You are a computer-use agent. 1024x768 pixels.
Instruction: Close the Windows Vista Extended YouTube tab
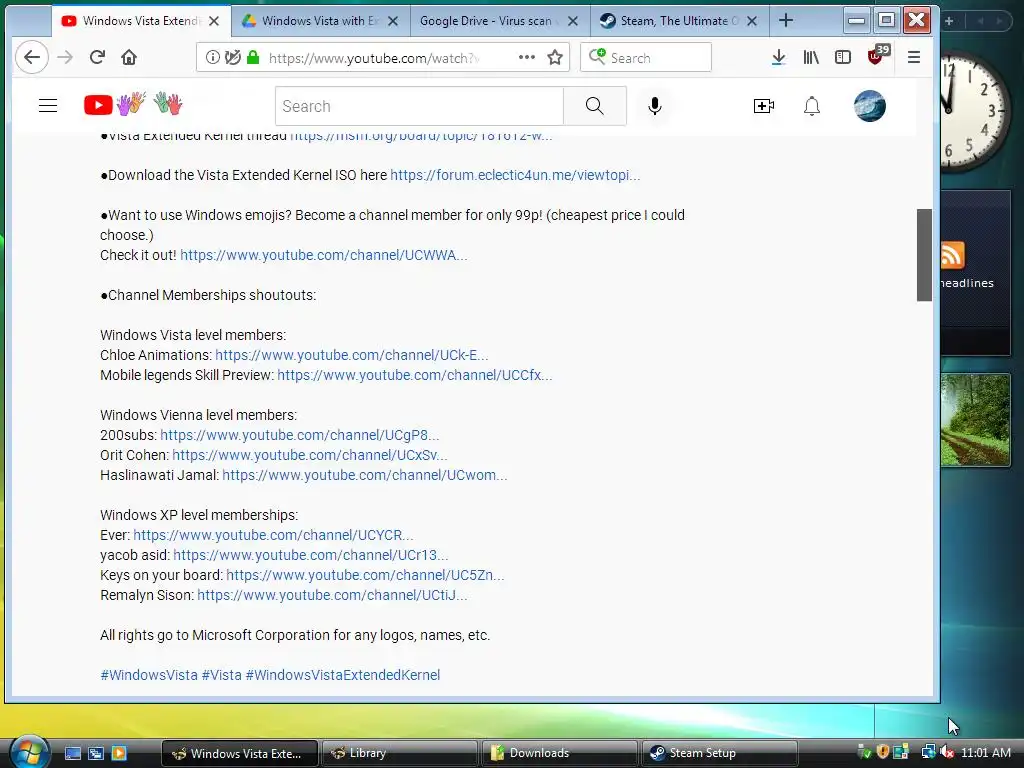click(214, 21)
